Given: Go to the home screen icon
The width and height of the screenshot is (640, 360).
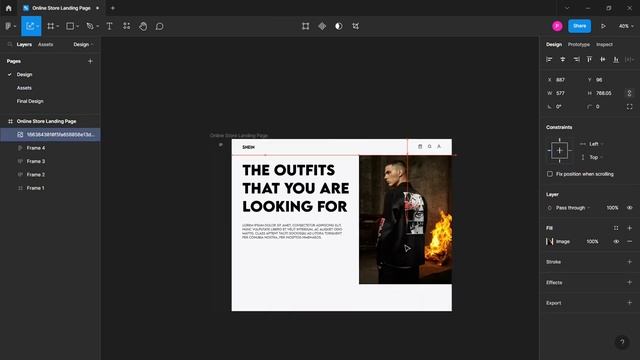Looking at the screenshot, I should click(9, 8).
